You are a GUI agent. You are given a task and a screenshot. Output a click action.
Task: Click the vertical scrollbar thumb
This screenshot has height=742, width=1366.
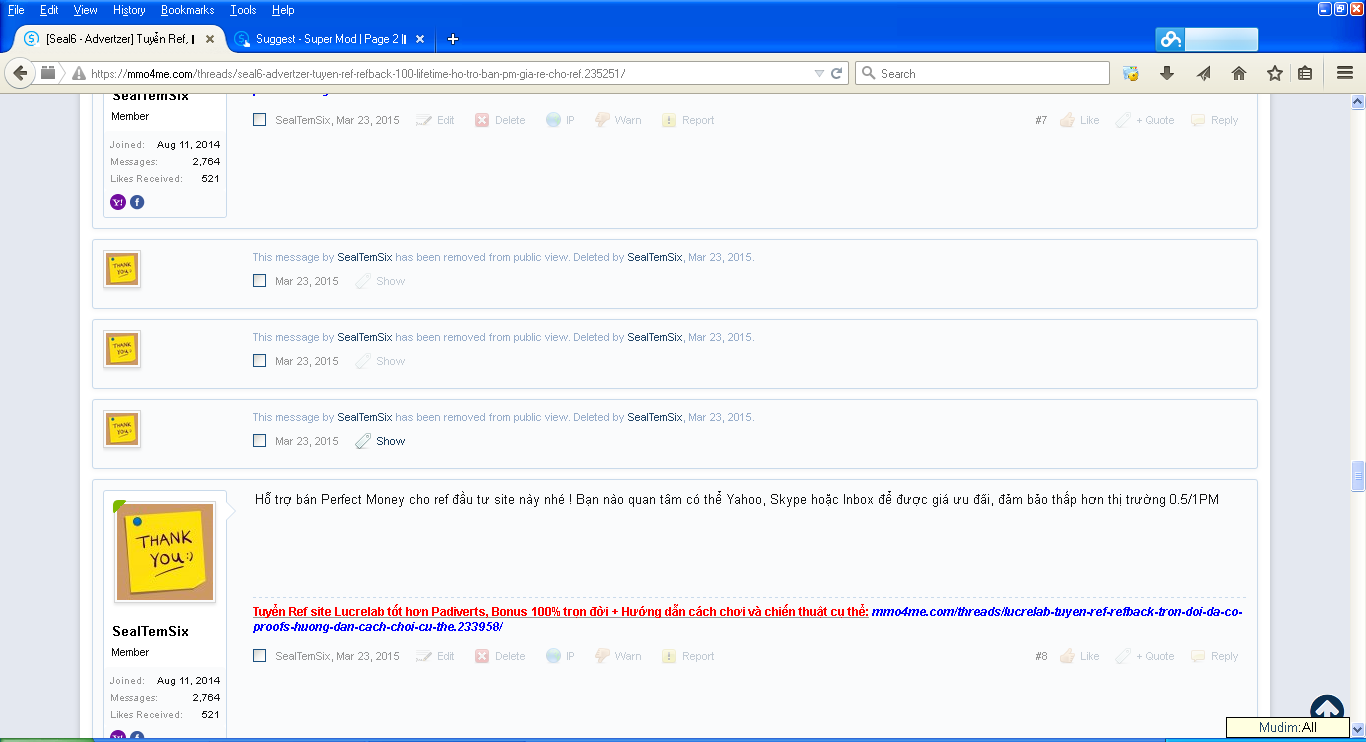1358,476
